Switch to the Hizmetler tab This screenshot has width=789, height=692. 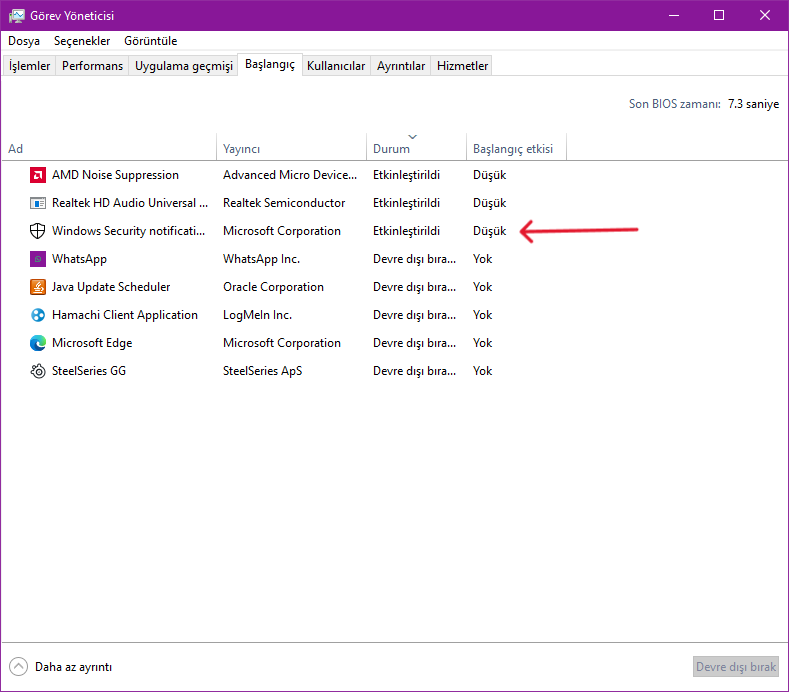pos(462,66)
